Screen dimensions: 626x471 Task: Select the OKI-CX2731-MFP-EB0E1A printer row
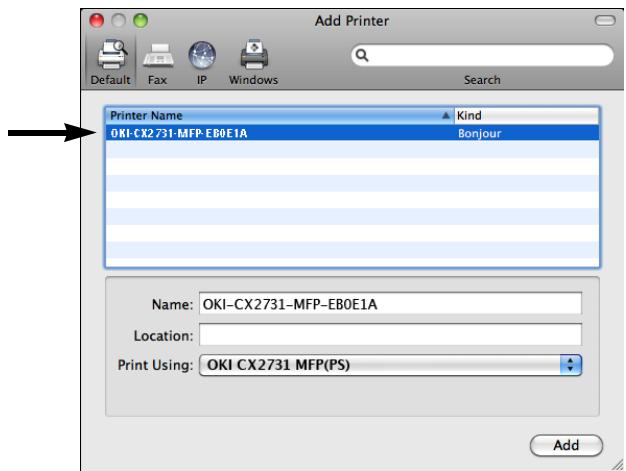click(x=352, y=133)
